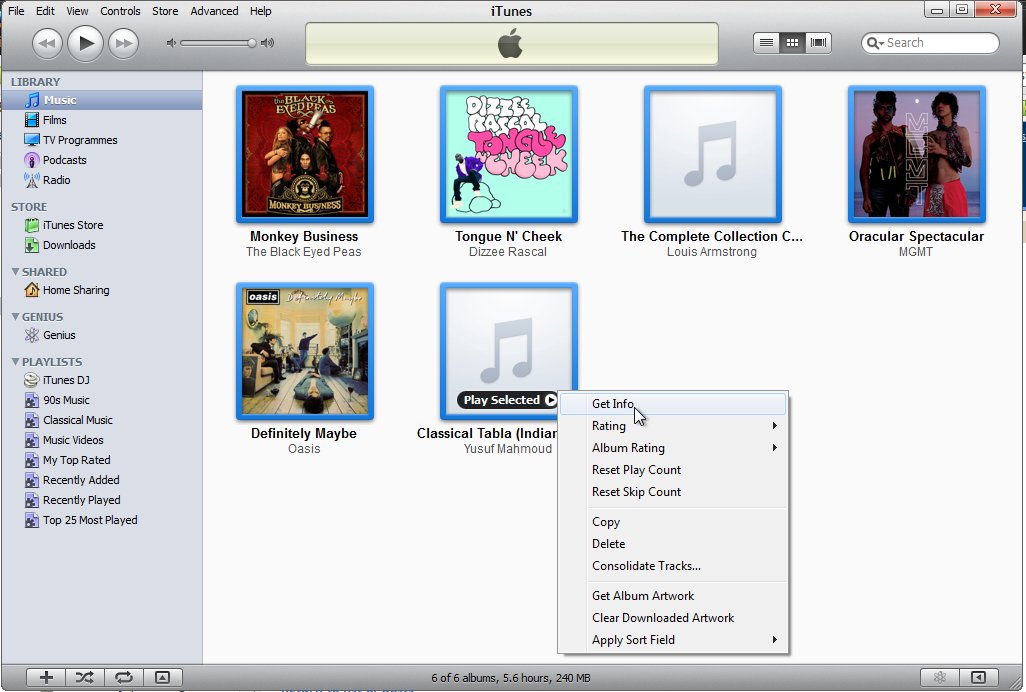
Task: Collapse the PLAYLISTS section
Action: (15, 362)
